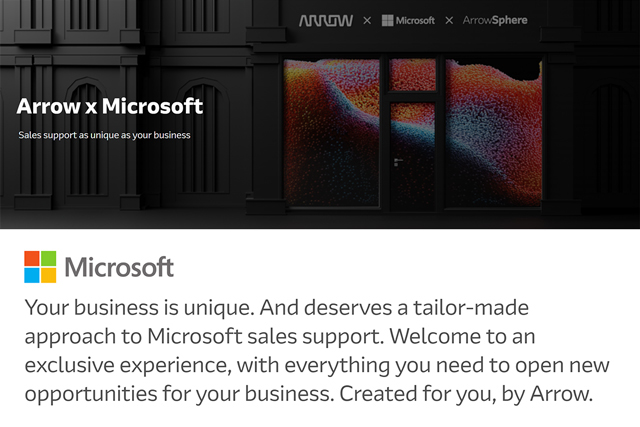The height and width of the screenshot is (427, 640).
Task: Click the small Microsoft text in the top banner
Action: (x=415, y=20)
